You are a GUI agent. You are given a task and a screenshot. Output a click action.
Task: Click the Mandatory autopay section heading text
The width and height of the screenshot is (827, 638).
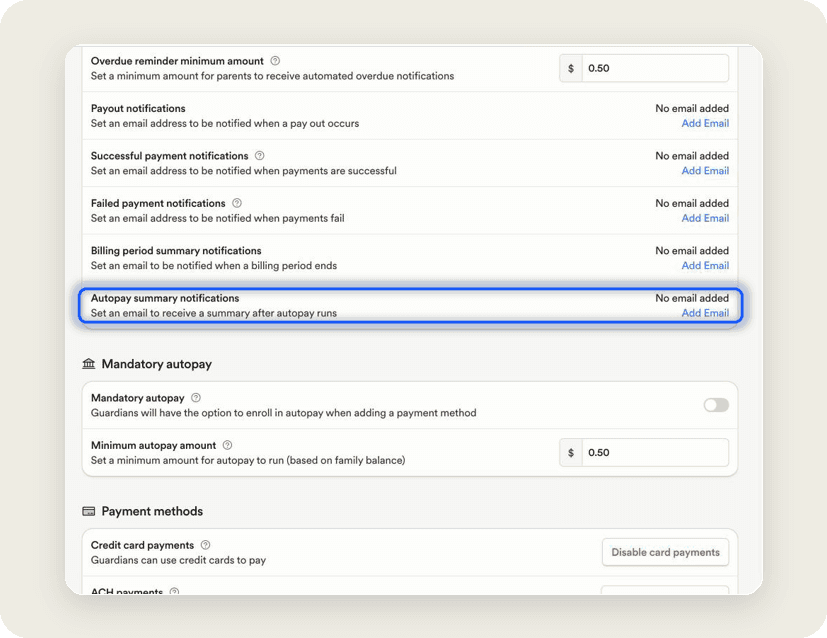coord(157,364)
